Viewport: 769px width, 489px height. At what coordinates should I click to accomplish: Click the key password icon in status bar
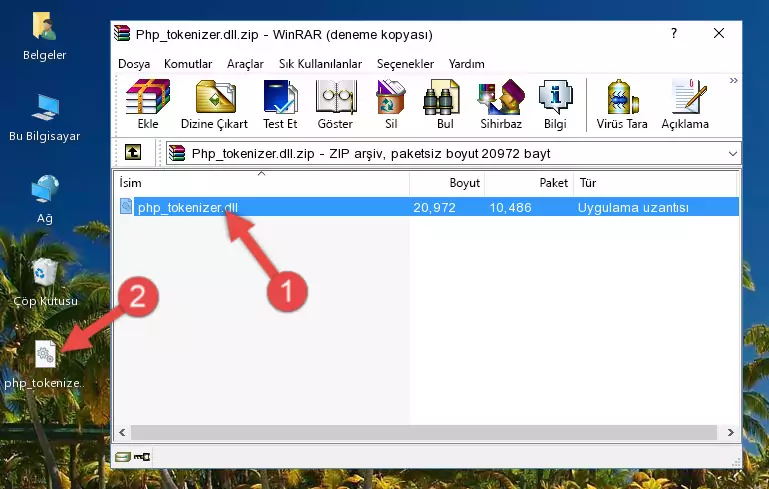point(142,457)
